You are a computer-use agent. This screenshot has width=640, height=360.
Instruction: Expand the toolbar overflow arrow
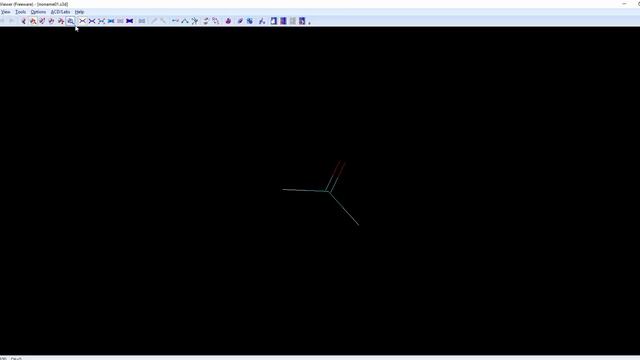tap(309, 22)
